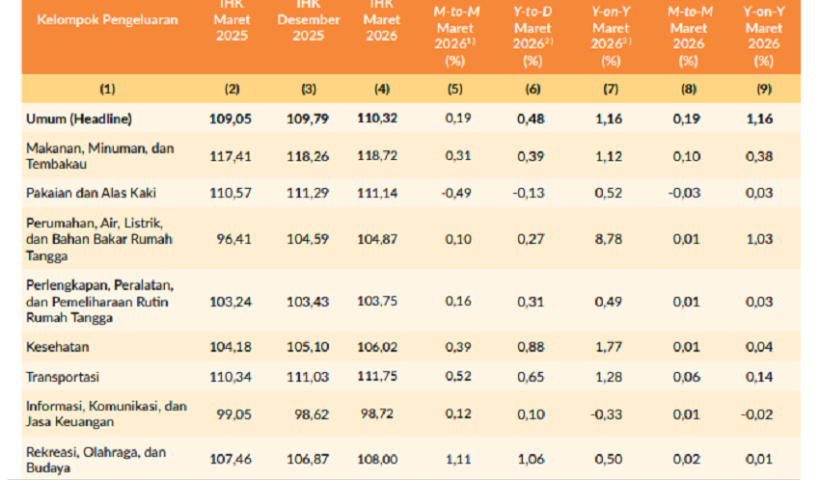820x480 pixels.
Task: Click the Transportasi value 111,75
Action: coord(381,375)
